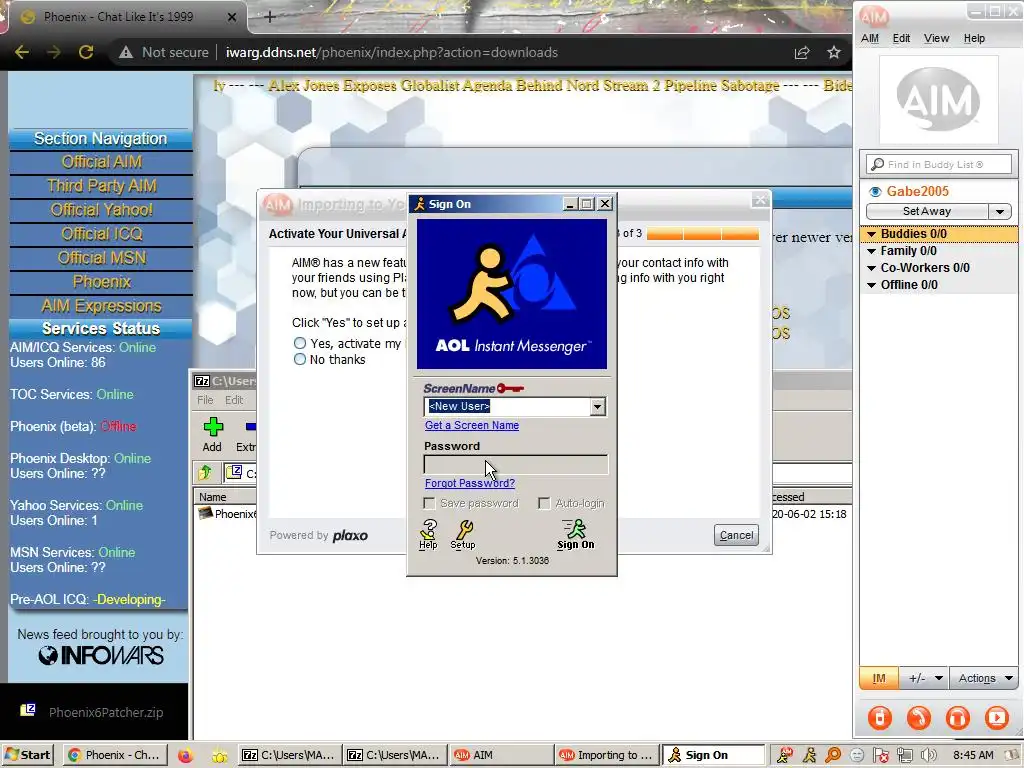Open Setup wrench icon in Sign On window

463,534
